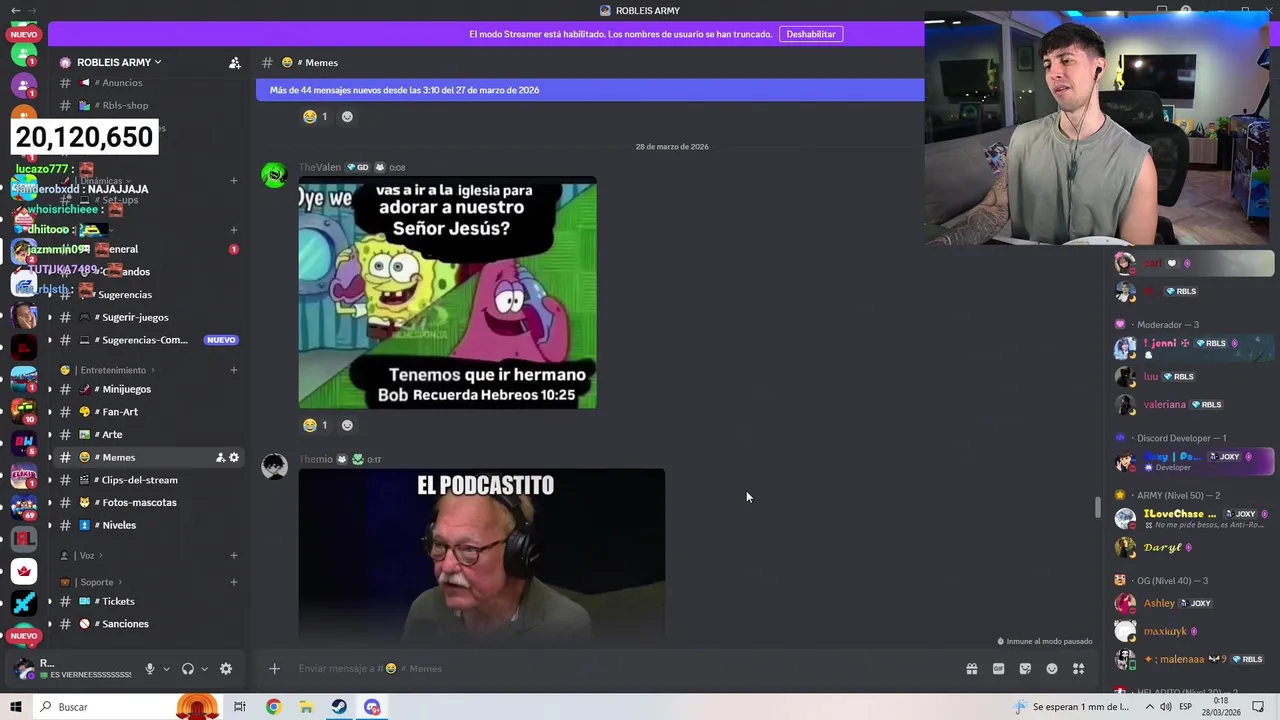Open the Clips-del-stream channel

(139, 480)
